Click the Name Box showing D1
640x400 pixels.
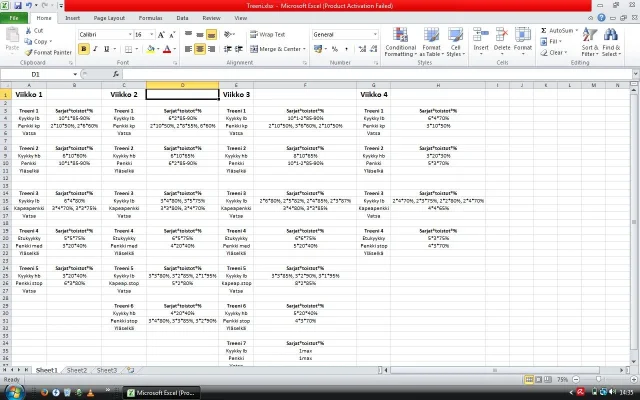[x=36, y=75]
